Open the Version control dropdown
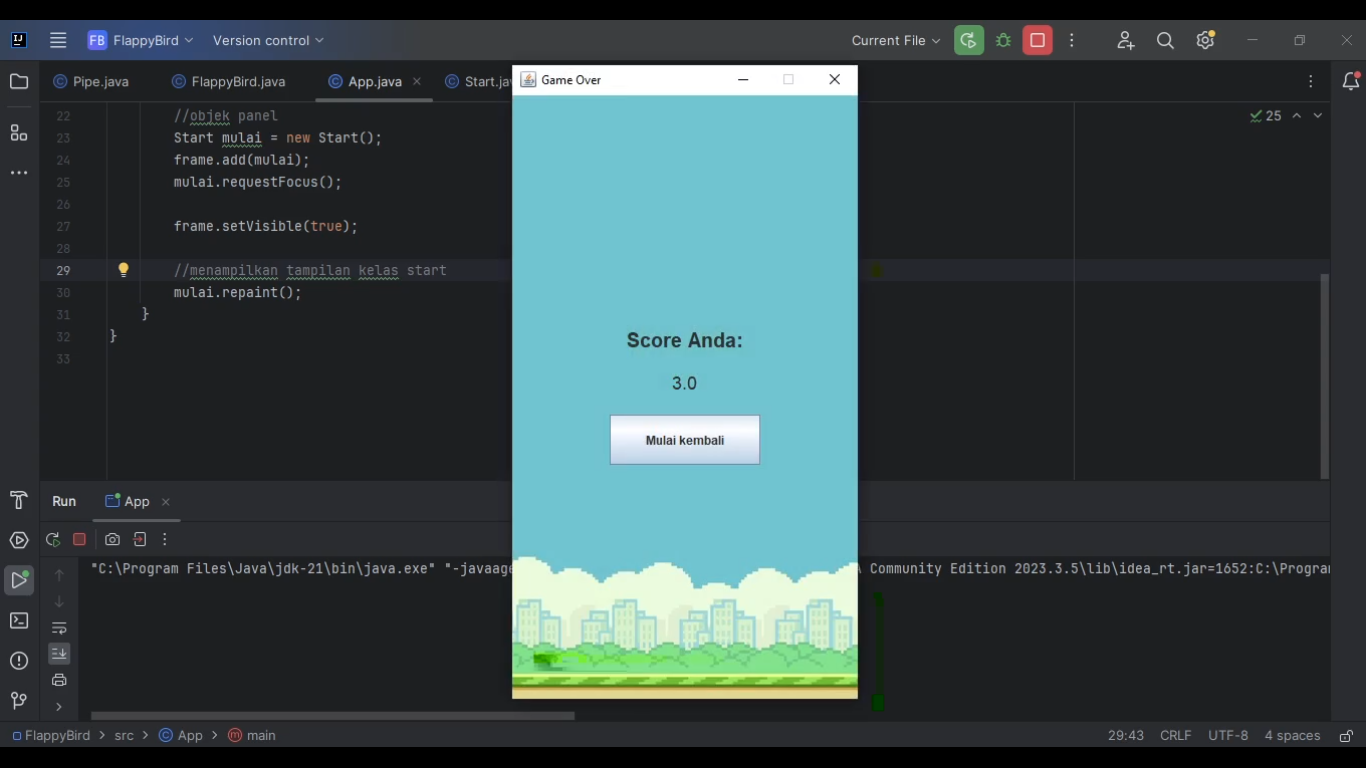 pyautogui.click(x=268, y=41)
